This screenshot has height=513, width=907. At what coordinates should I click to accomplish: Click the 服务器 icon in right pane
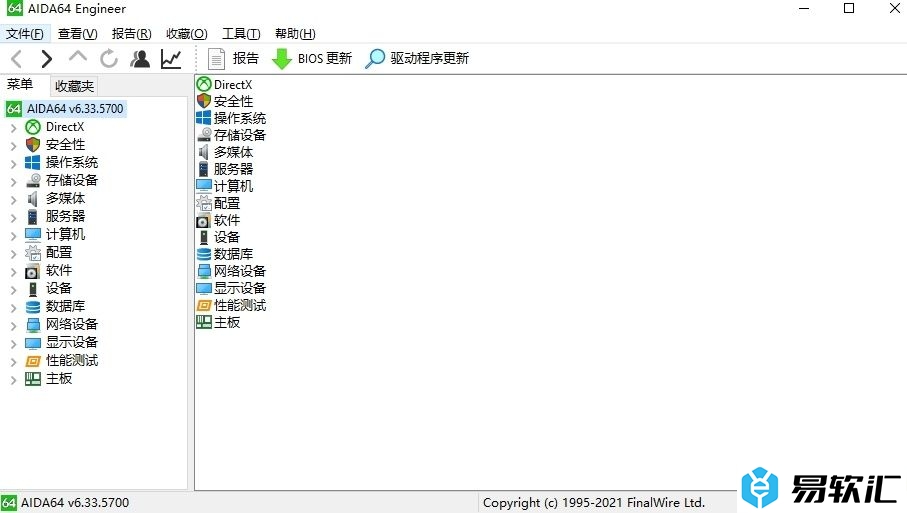(204, 169)
